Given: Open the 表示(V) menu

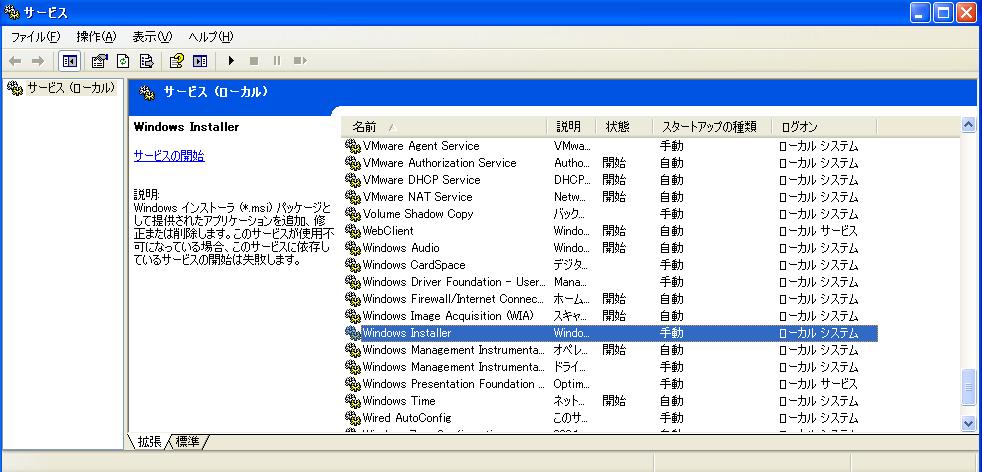Looking at the screenshot, I should pyautogui.click(x=152, y=37).
